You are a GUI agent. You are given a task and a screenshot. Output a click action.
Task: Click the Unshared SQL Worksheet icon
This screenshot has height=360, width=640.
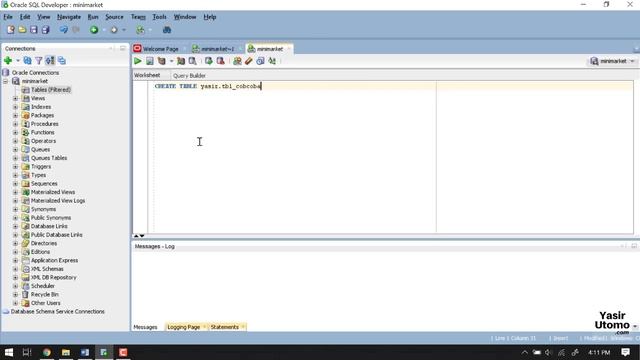coord(237,61)
